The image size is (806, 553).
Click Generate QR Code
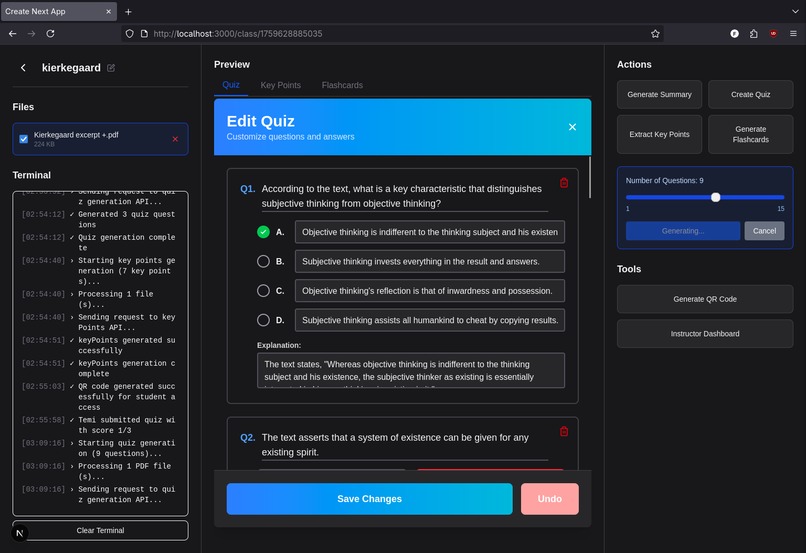(x=705, y=299)
